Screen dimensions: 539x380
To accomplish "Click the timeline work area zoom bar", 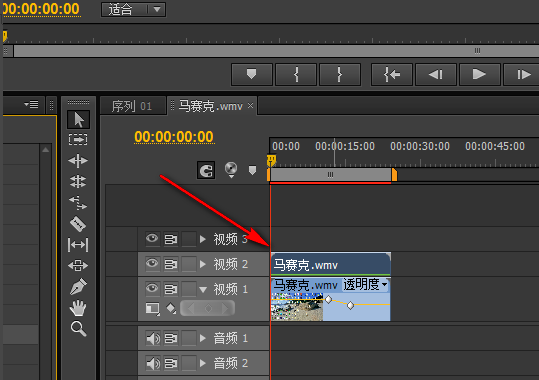I will pyautogui.click(x=331, y=175).
